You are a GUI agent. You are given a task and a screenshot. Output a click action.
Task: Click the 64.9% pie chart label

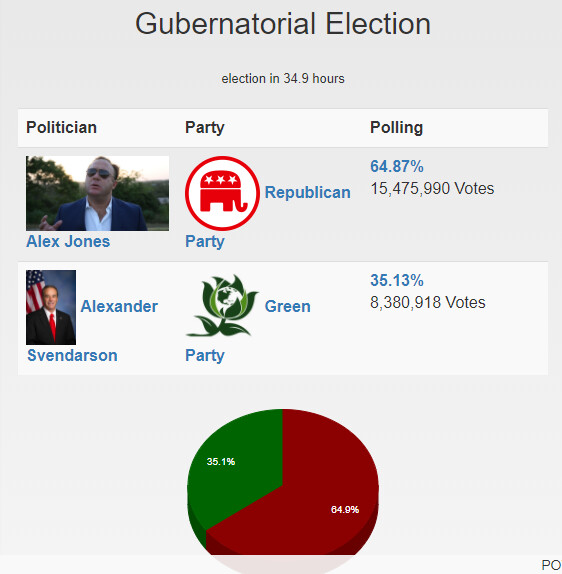(x=345, y=510)
